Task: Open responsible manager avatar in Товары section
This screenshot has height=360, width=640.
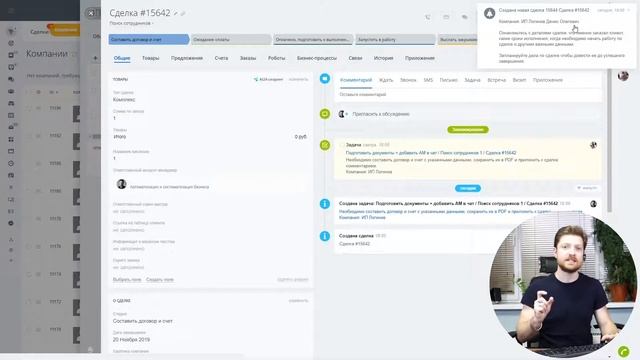Action: (121, 184)
